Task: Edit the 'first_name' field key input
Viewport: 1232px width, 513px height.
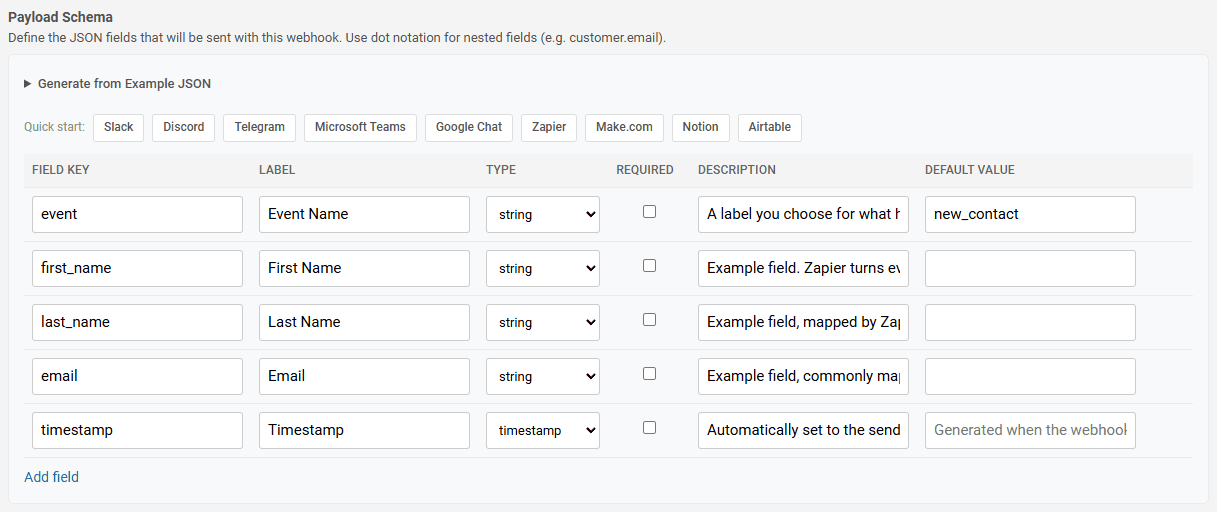Action: (137, 268)
